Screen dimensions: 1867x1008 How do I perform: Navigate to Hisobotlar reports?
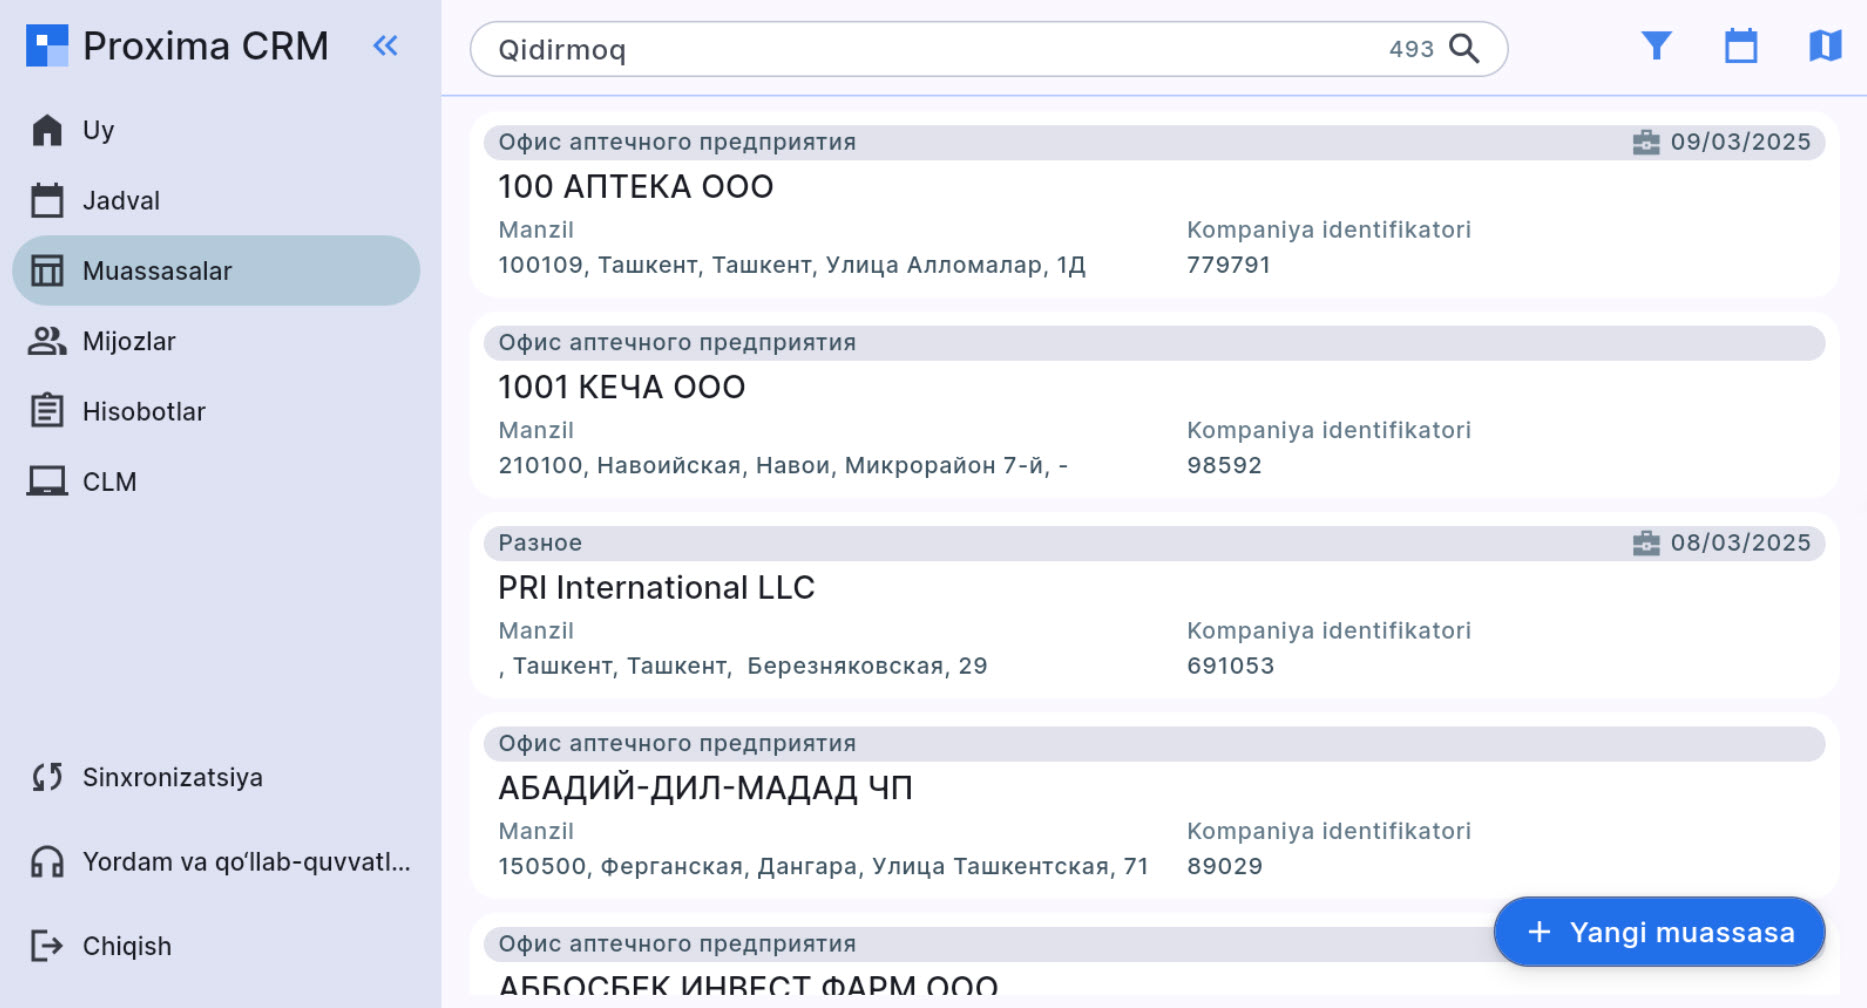(x=143, y=411)
